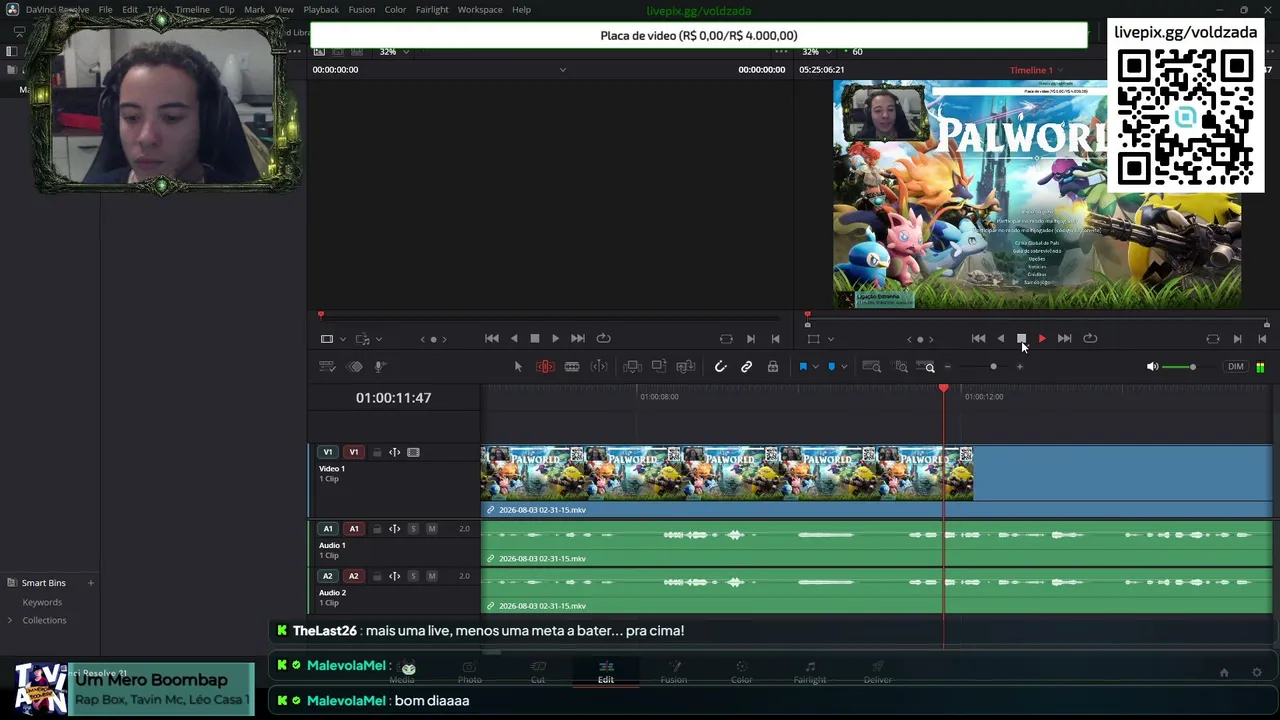Activate the Trim Edit Mode tool
Viewport: 1280px width, 720px height.
pyautogui.click(x=545, y=367)
